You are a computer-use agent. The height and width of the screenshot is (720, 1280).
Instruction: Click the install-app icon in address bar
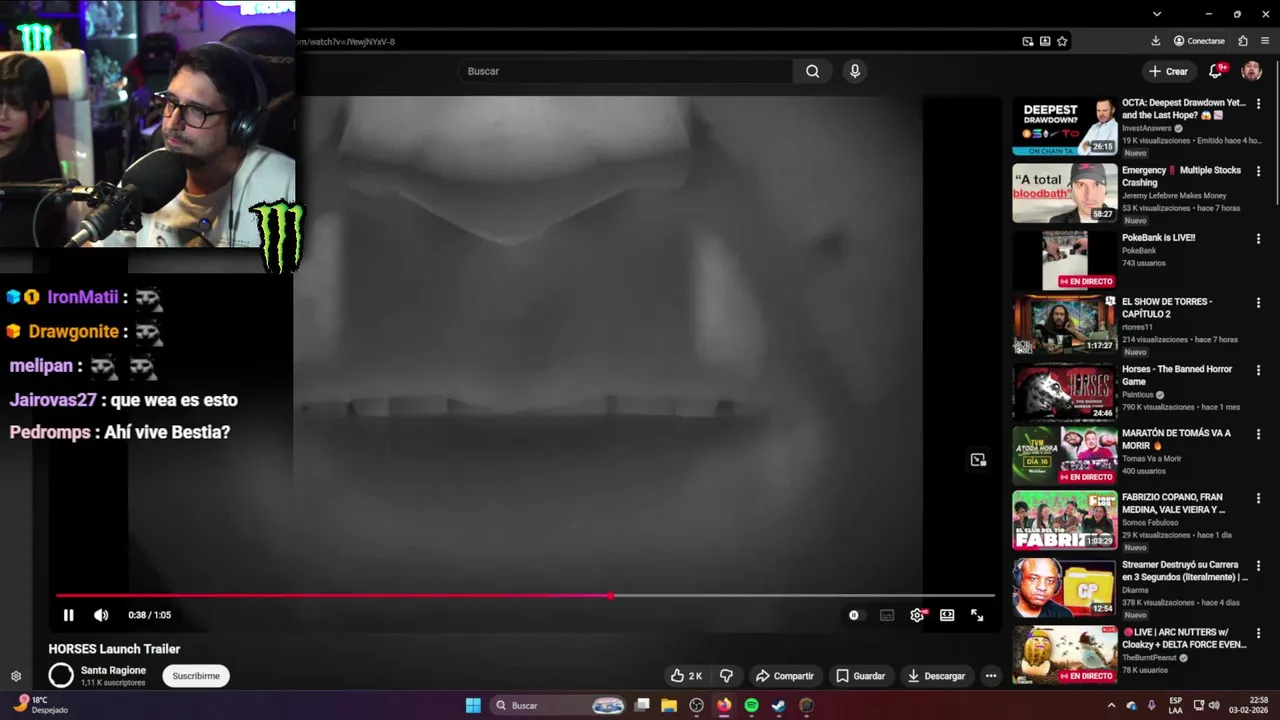click(1045, 41)
